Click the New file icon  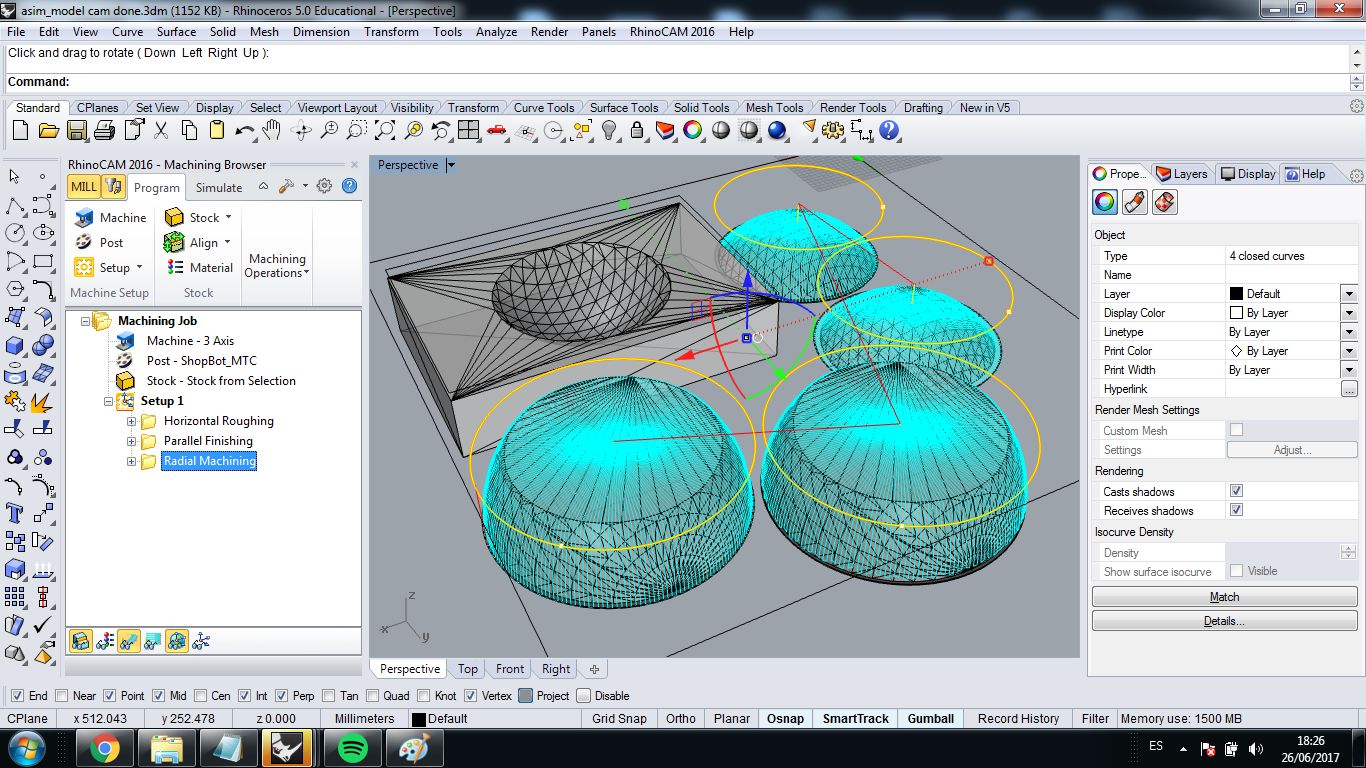(20, 130)
